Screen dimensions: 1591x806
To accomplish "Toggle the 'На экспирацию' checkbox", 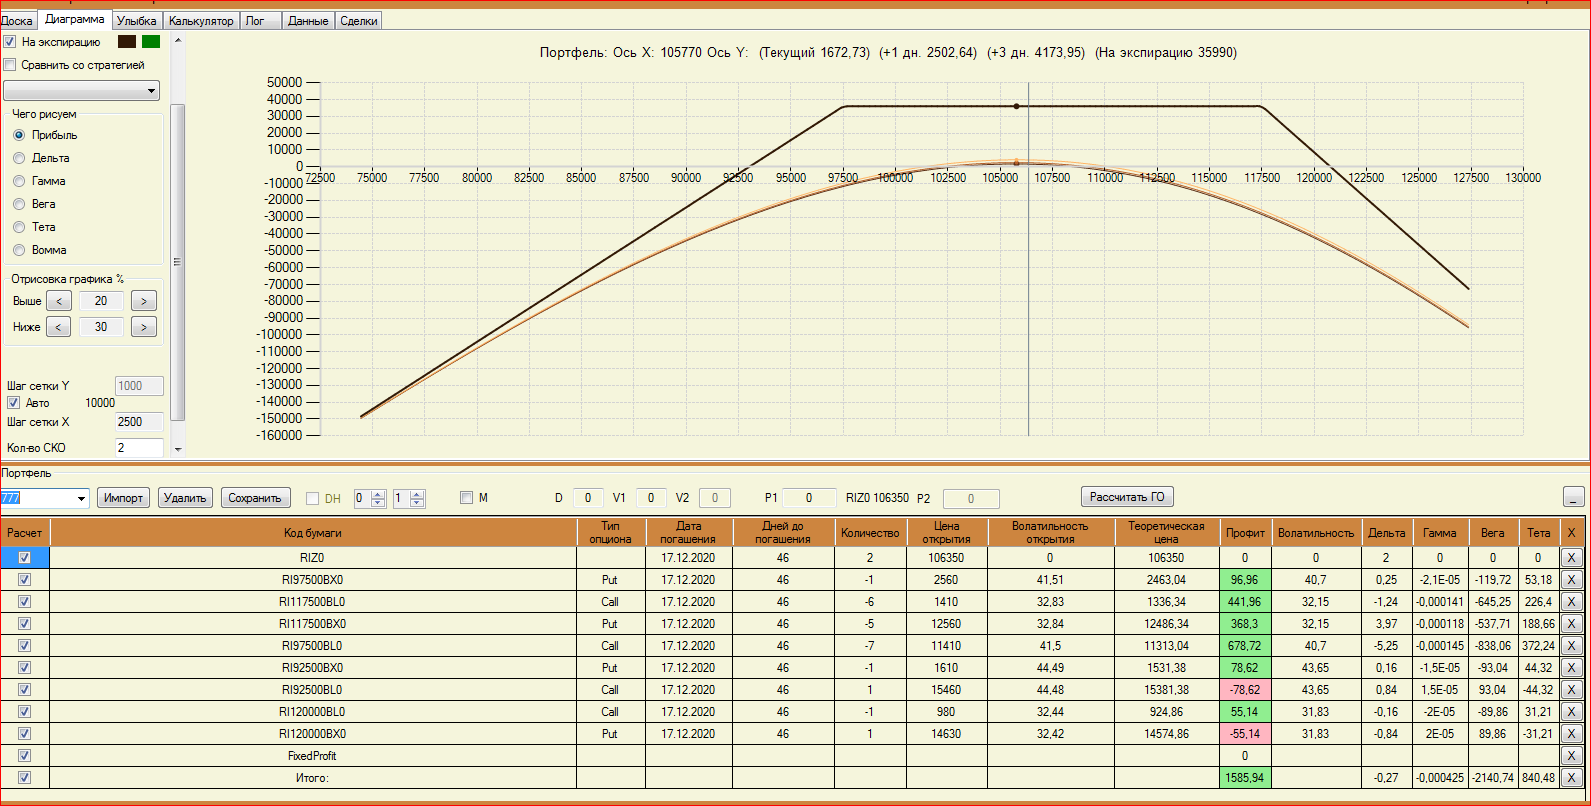I will click(10, 42).
